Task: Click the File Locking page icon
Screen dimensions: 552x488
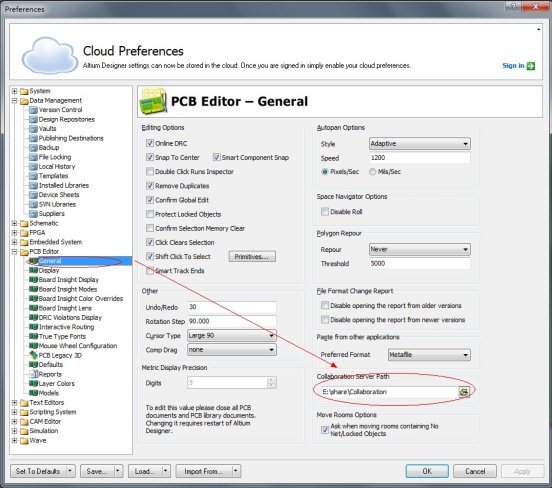Action: coord(33,157)
